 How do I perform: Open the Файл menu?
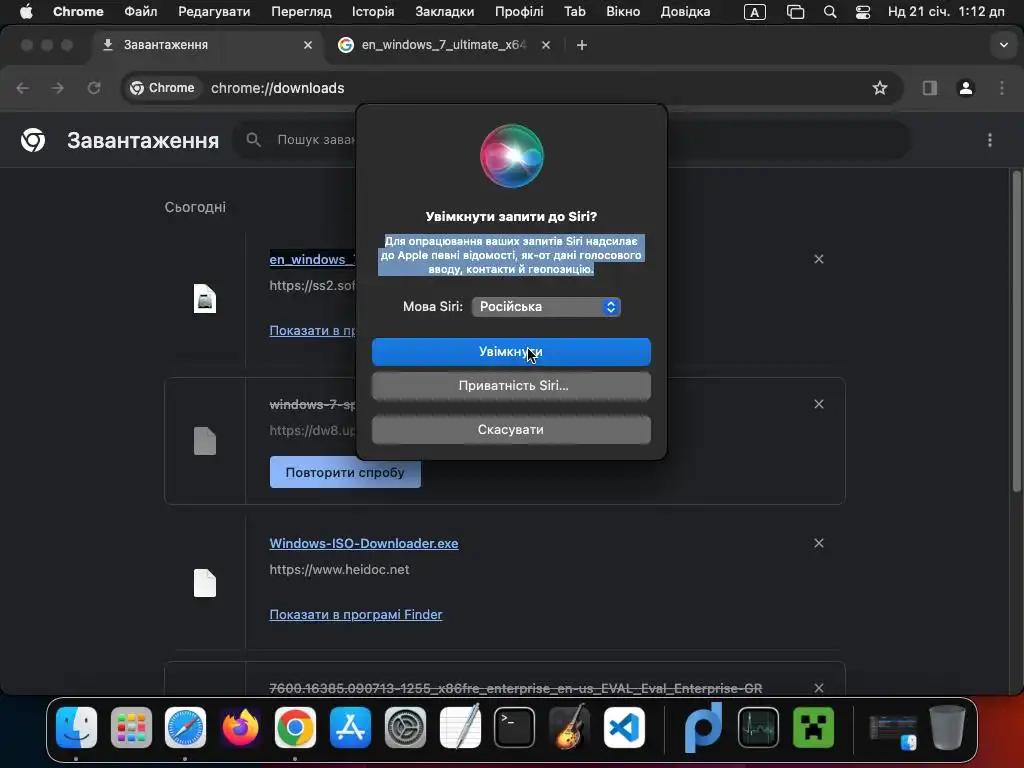pos(140,12)
